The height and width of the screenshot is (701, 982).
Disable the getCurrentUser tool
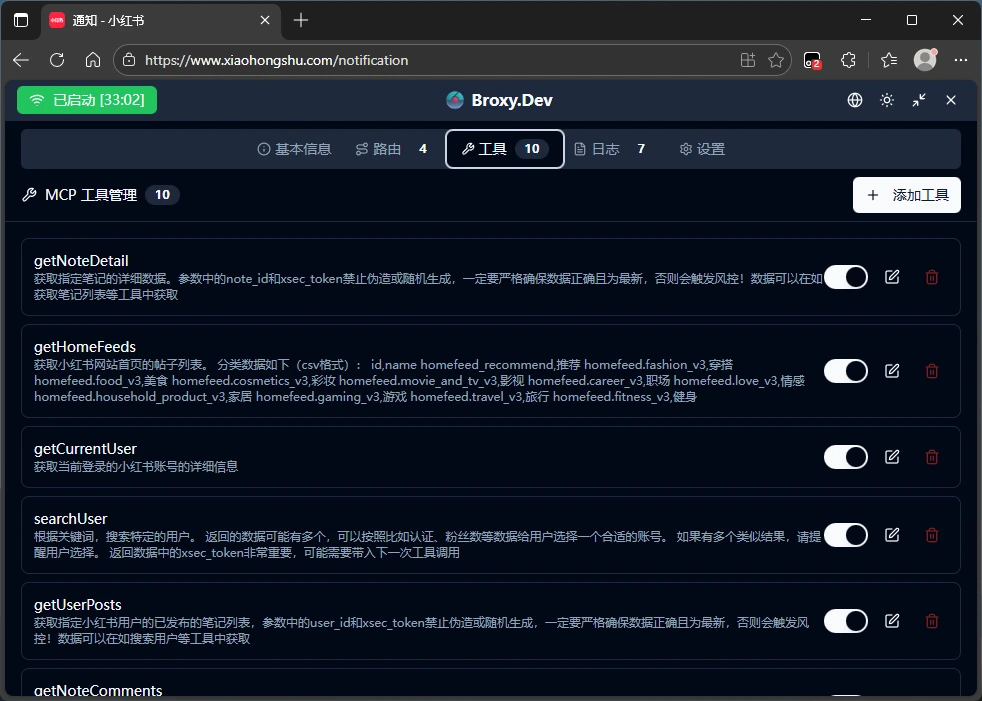pos(845,457)
